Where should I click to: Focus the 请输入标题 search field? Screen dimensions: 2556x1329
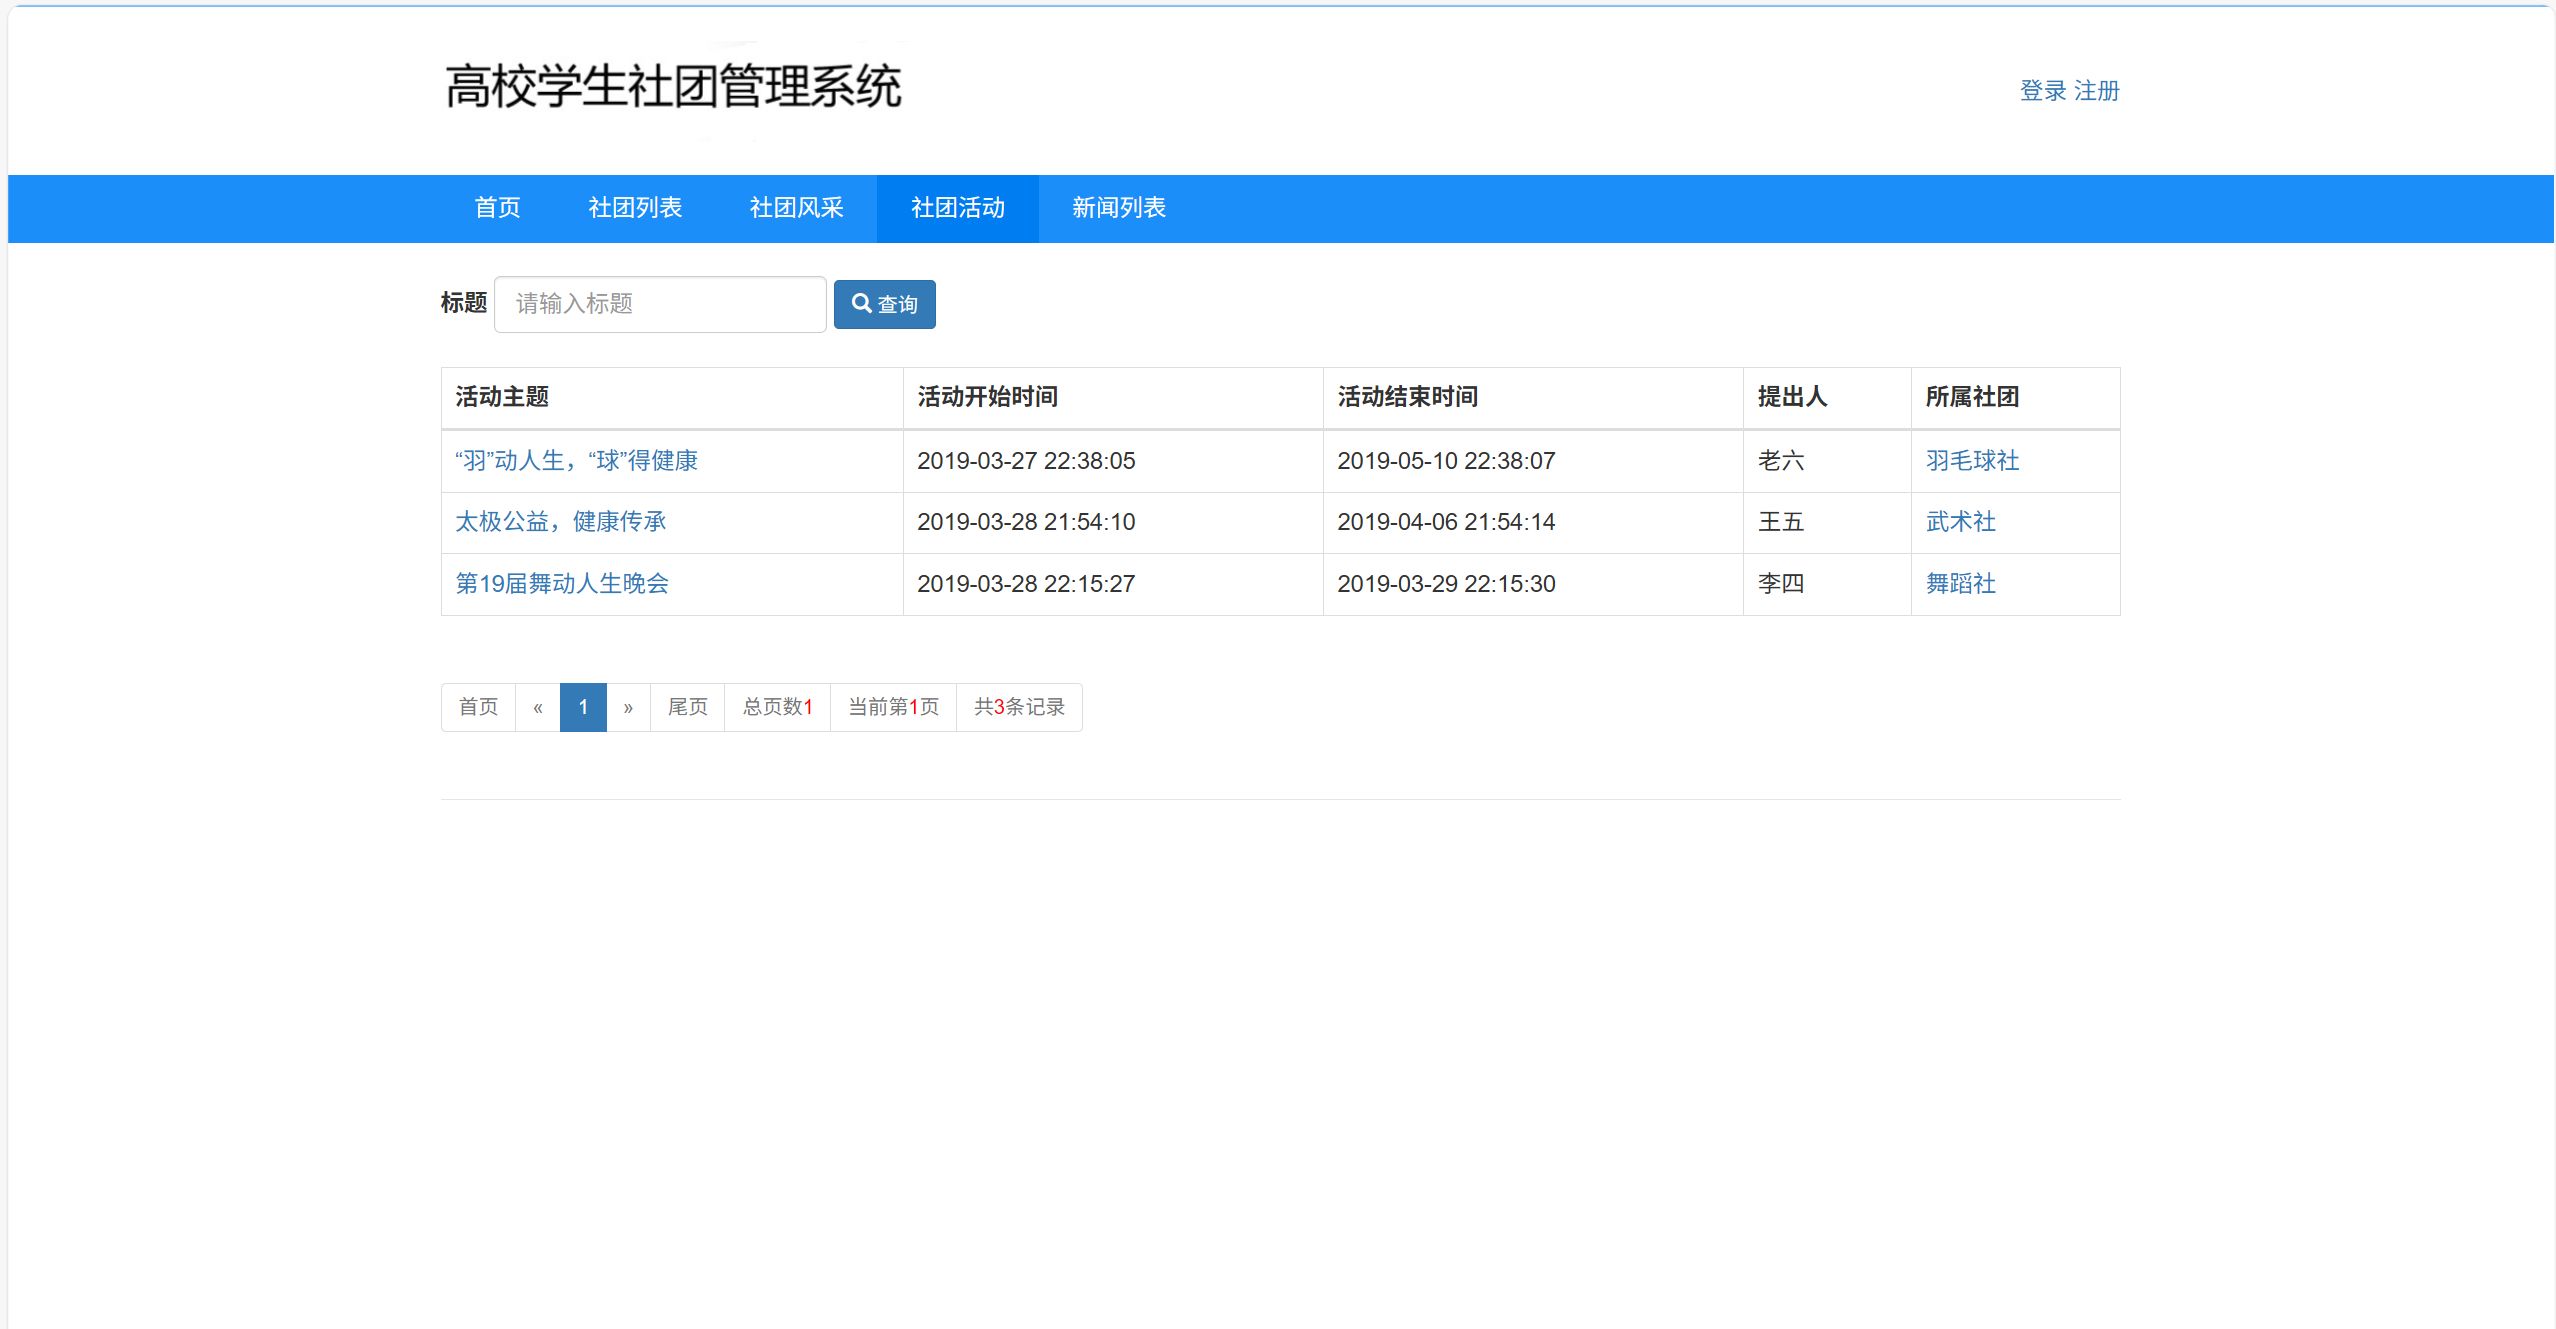tap(660, 304)
